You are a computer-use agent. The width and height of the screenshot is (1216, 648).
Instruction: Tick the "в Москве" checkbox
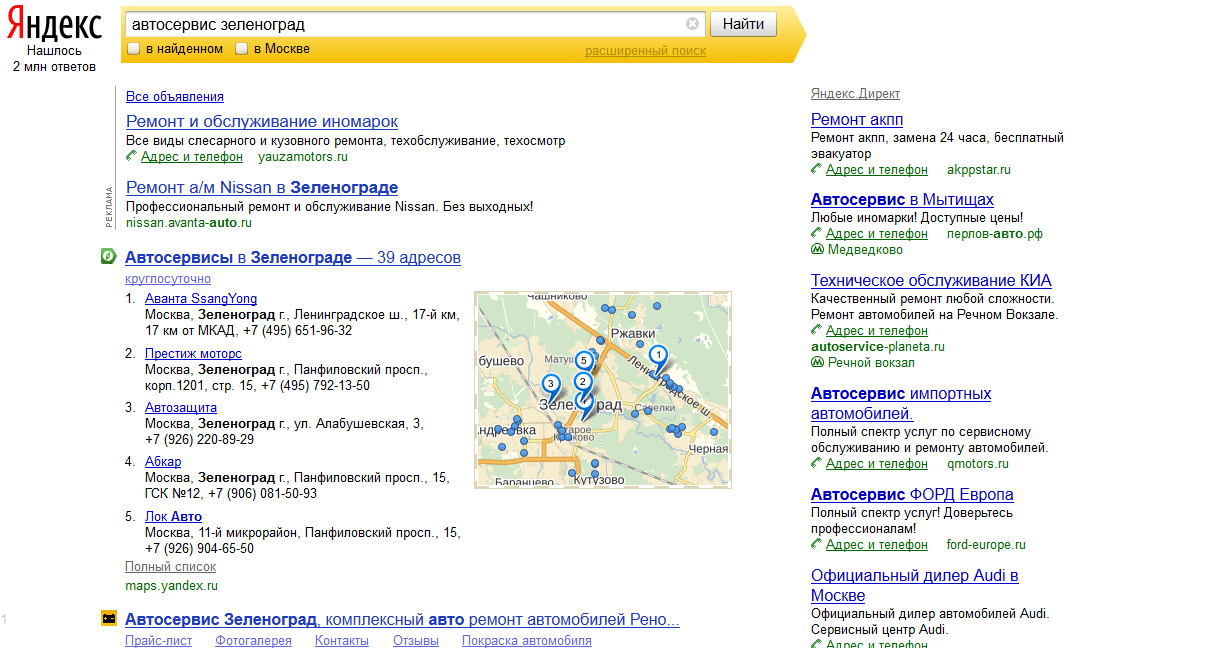click(x=241, y=49)
